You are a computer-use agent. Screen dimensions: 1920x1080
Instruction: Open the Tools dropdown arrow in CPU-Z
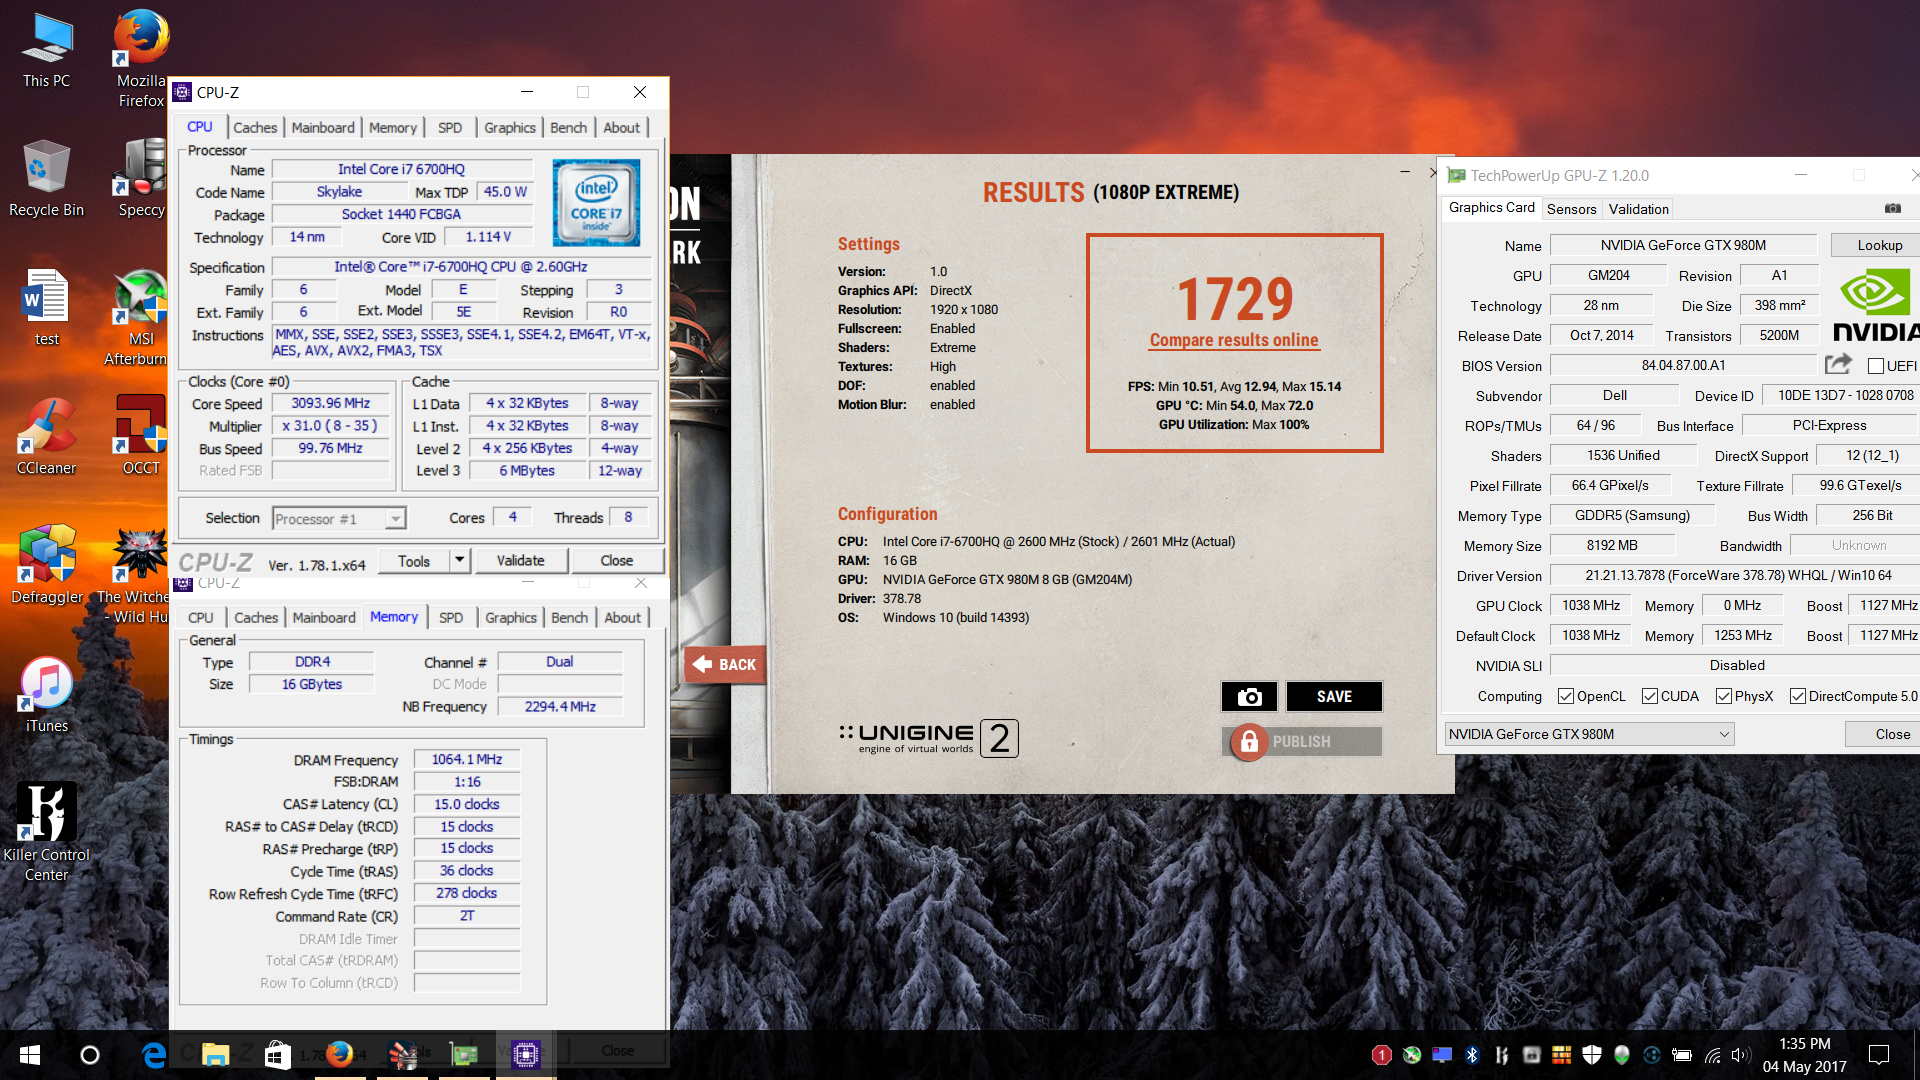[x=460, y=561]
